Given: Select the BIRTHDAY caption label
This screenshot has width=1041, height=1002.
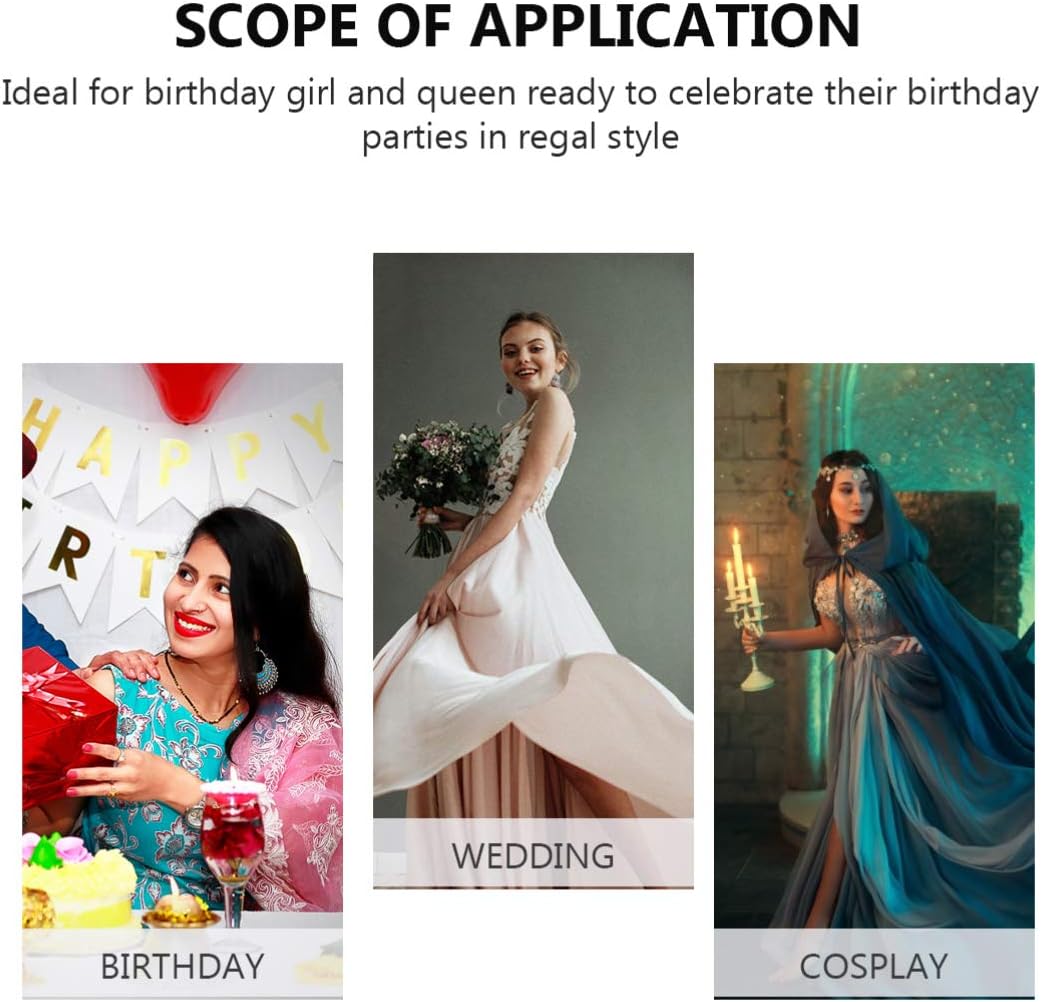Looking at the screenshot, I should (x=183, y=965).
